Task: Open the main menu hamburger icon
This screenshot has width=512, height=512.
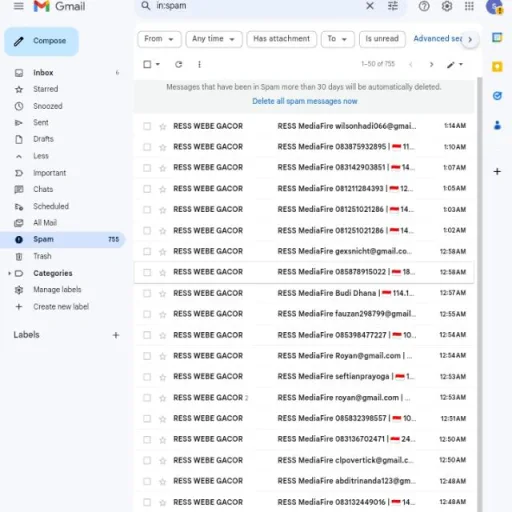Action: [x=19, y=6]
